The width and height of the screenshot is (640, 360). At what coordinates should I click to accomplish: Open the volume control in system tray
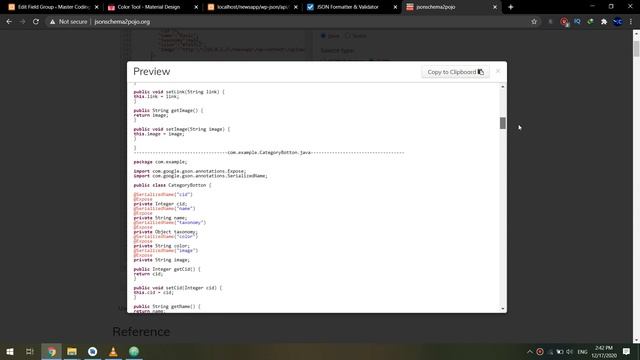pyautogui.click(x=569, y=351)
